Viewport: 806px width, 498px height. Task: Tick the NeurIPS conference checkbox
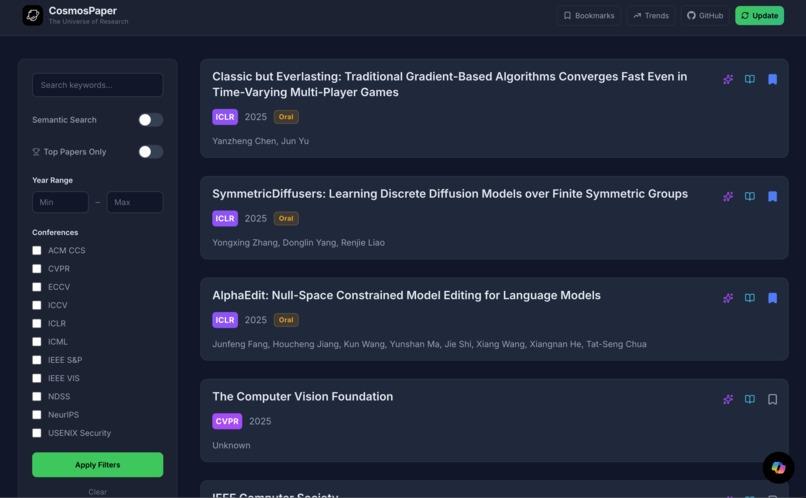36,415
